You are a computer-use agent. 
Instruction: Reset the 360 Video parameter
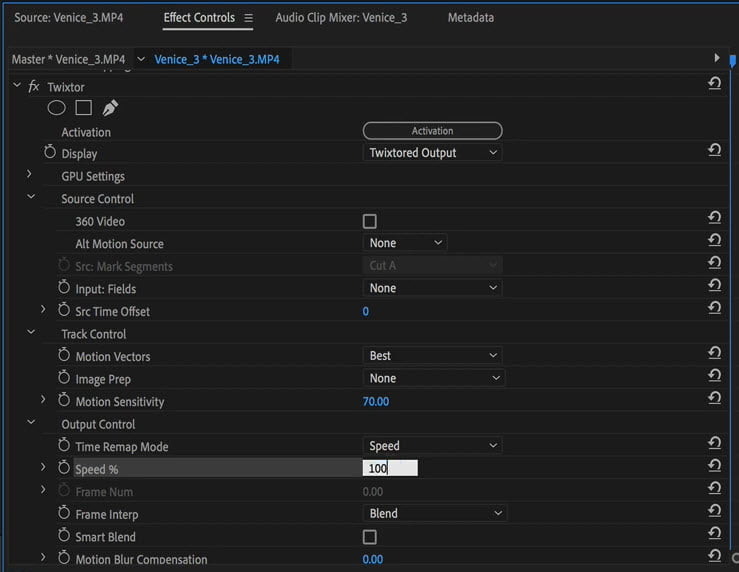pyautogui.click(x=714, y=217)
